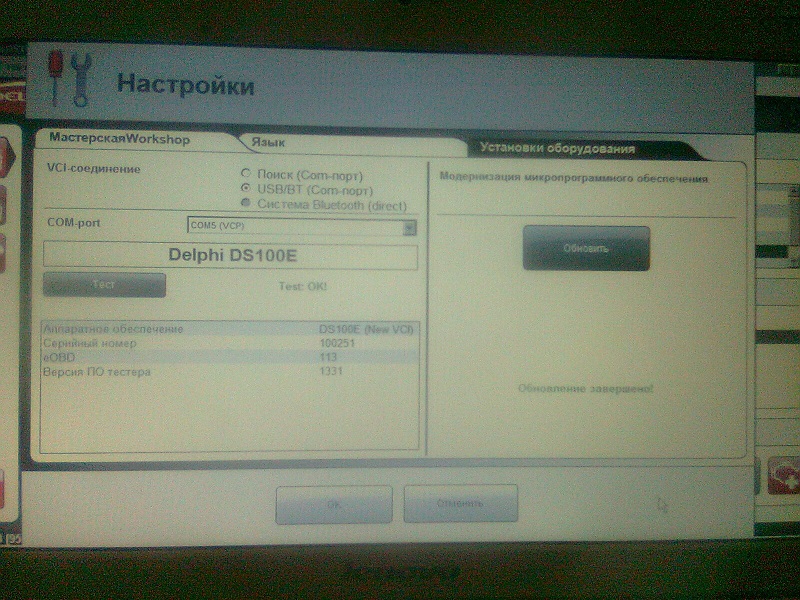The image size is (800, 600).
Task: Click the Модернизация микропрограммного обеспечения heading
Action: [573, 178]
